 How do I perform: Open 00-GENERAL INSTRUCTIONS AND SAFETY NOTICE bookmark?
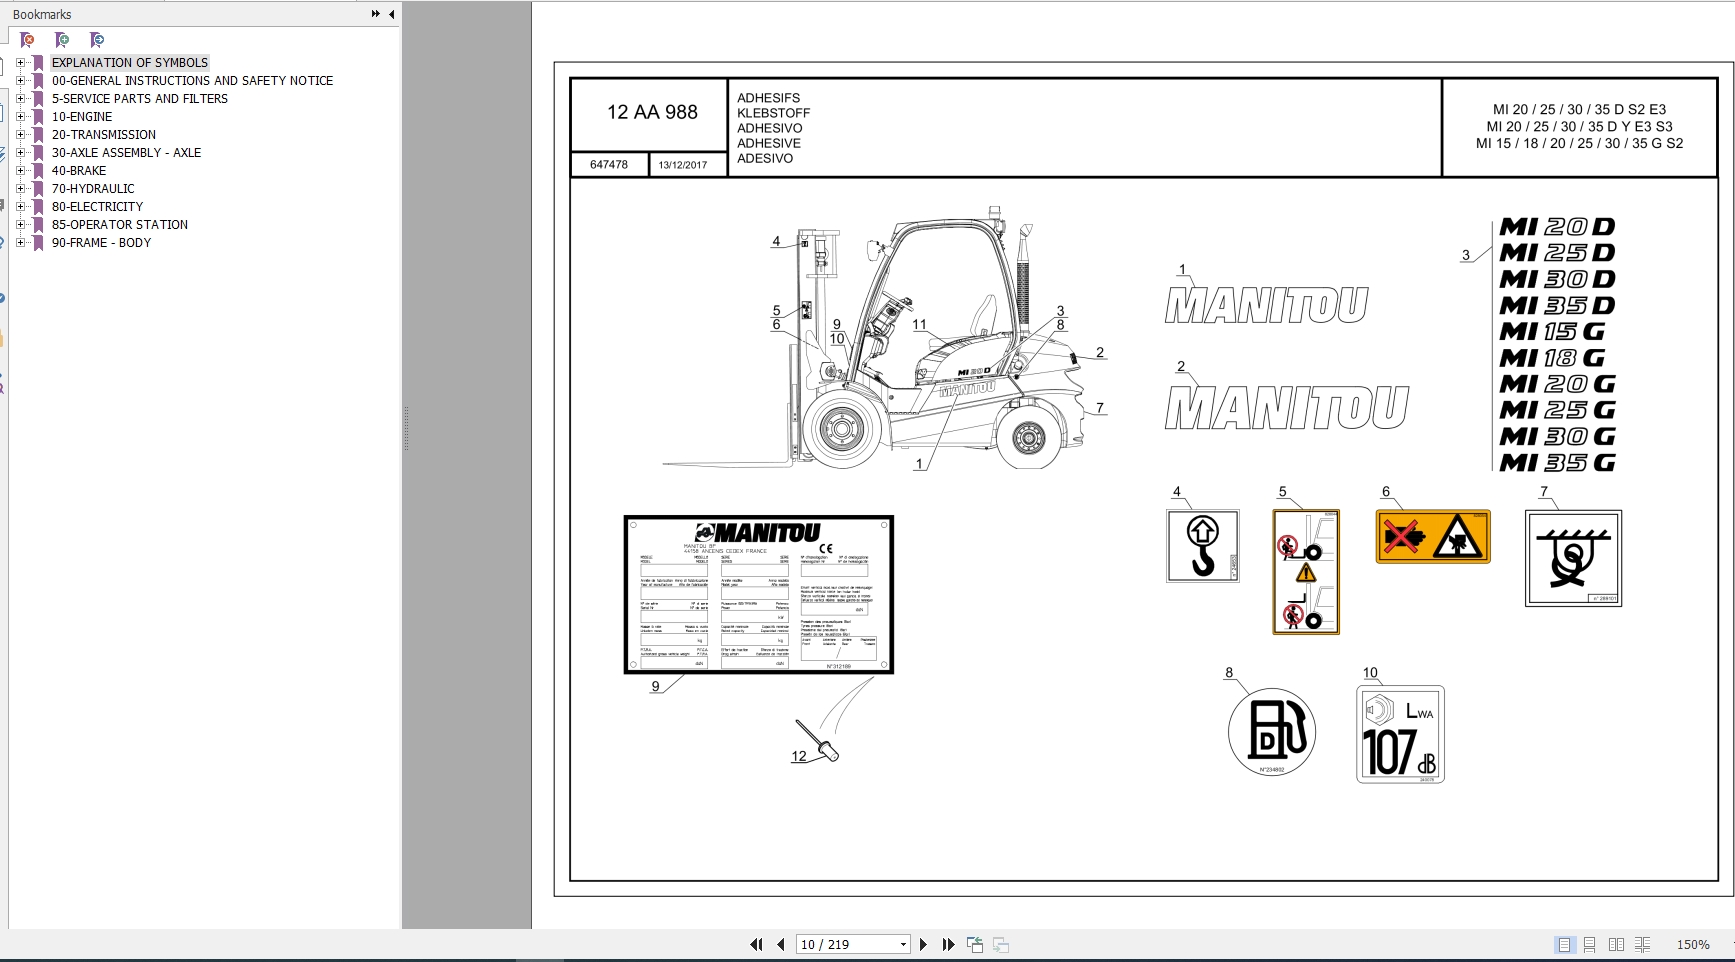click(x=192, y=80)
